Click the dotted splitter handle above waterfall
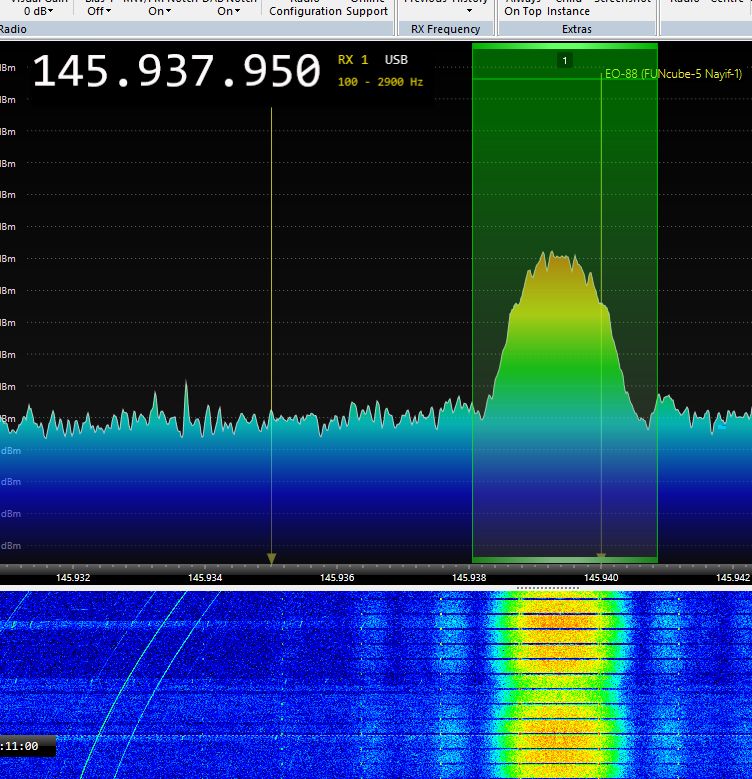 pyautogui.click(x=548, y=588)
